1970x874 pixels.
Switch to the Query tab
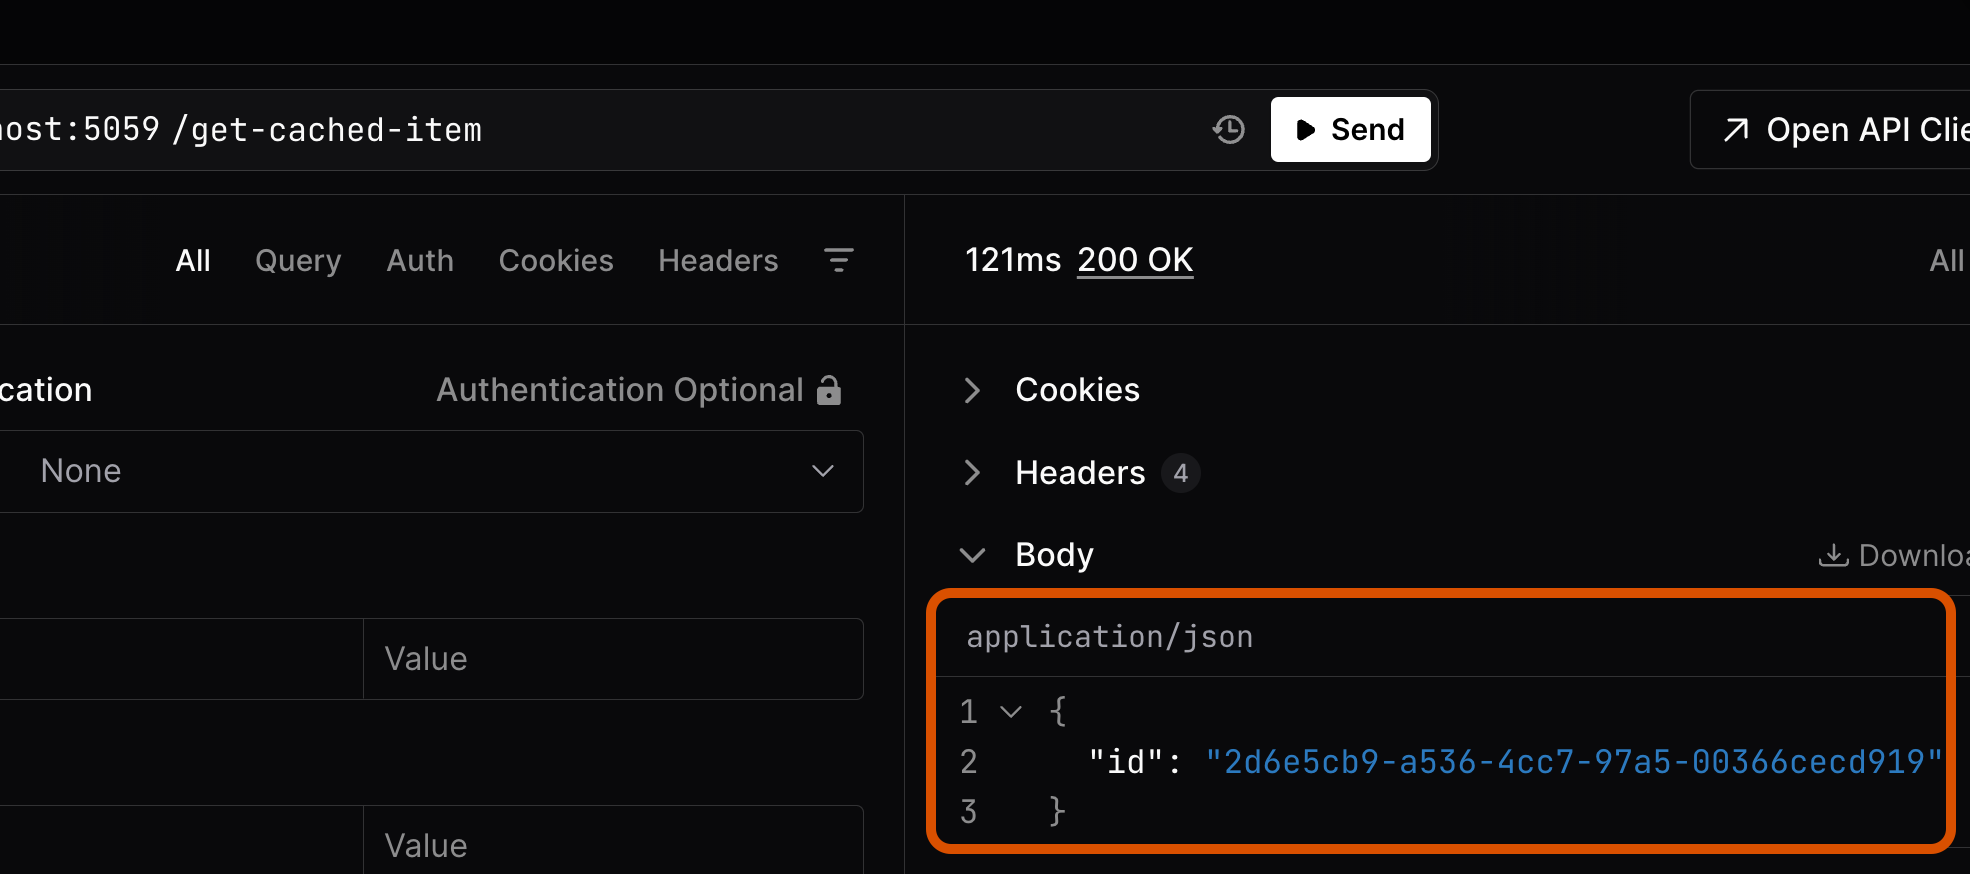tap(298, 260)
